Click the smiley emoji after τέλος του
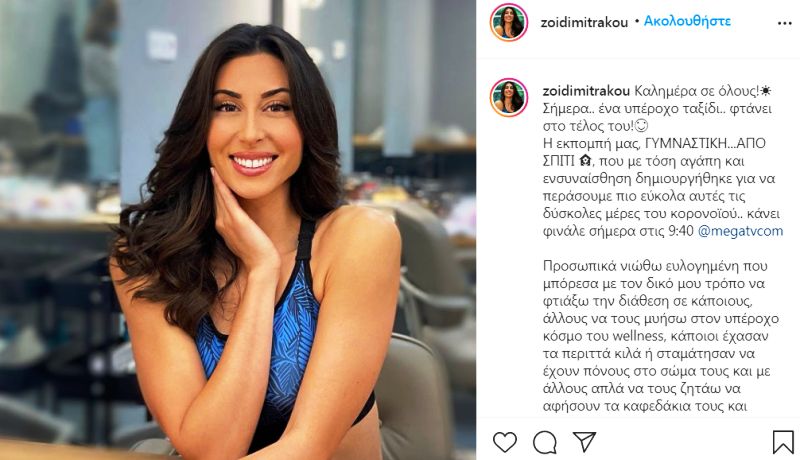This screenshot has width=800, height=460. click(642, 125)
